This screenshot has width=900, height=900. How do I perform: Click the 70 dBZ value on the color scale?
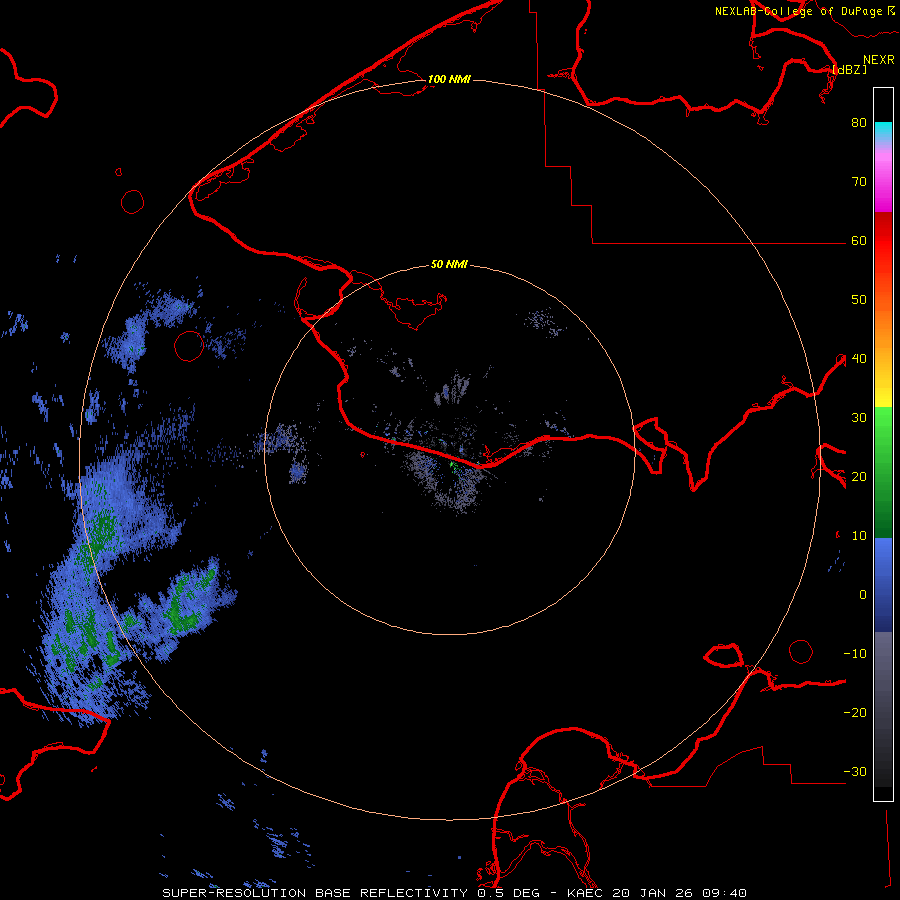(859, 182)
